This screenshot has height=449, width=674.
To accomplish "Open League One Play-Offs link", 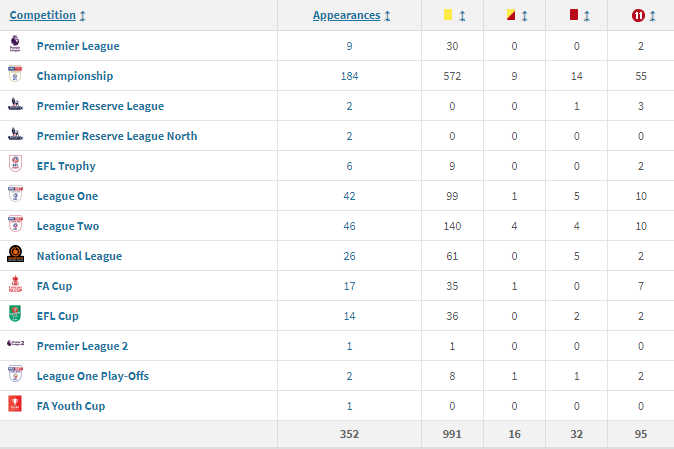I will click(91, 376).
